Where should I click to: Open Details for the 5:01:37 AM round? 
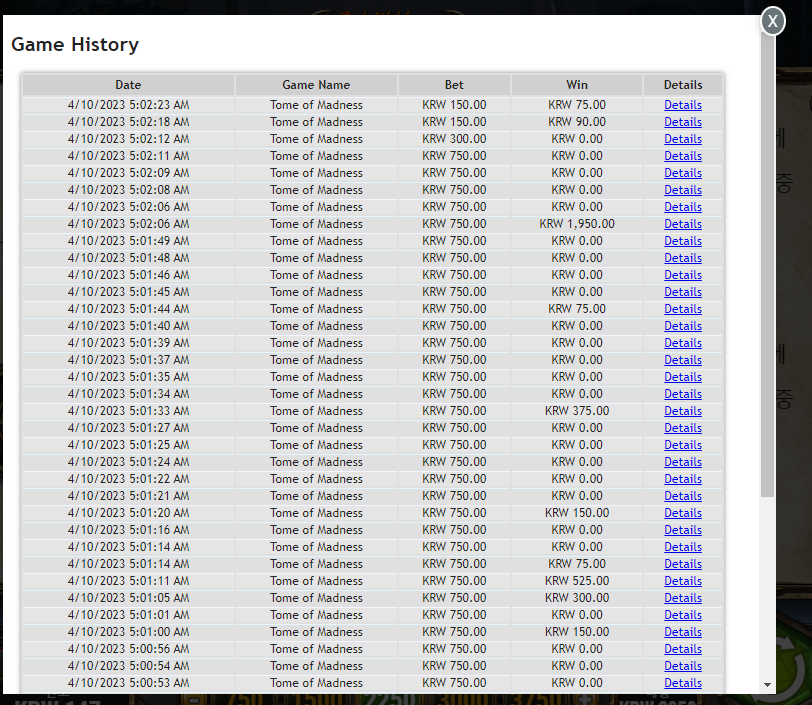click(x=683, y=360)
